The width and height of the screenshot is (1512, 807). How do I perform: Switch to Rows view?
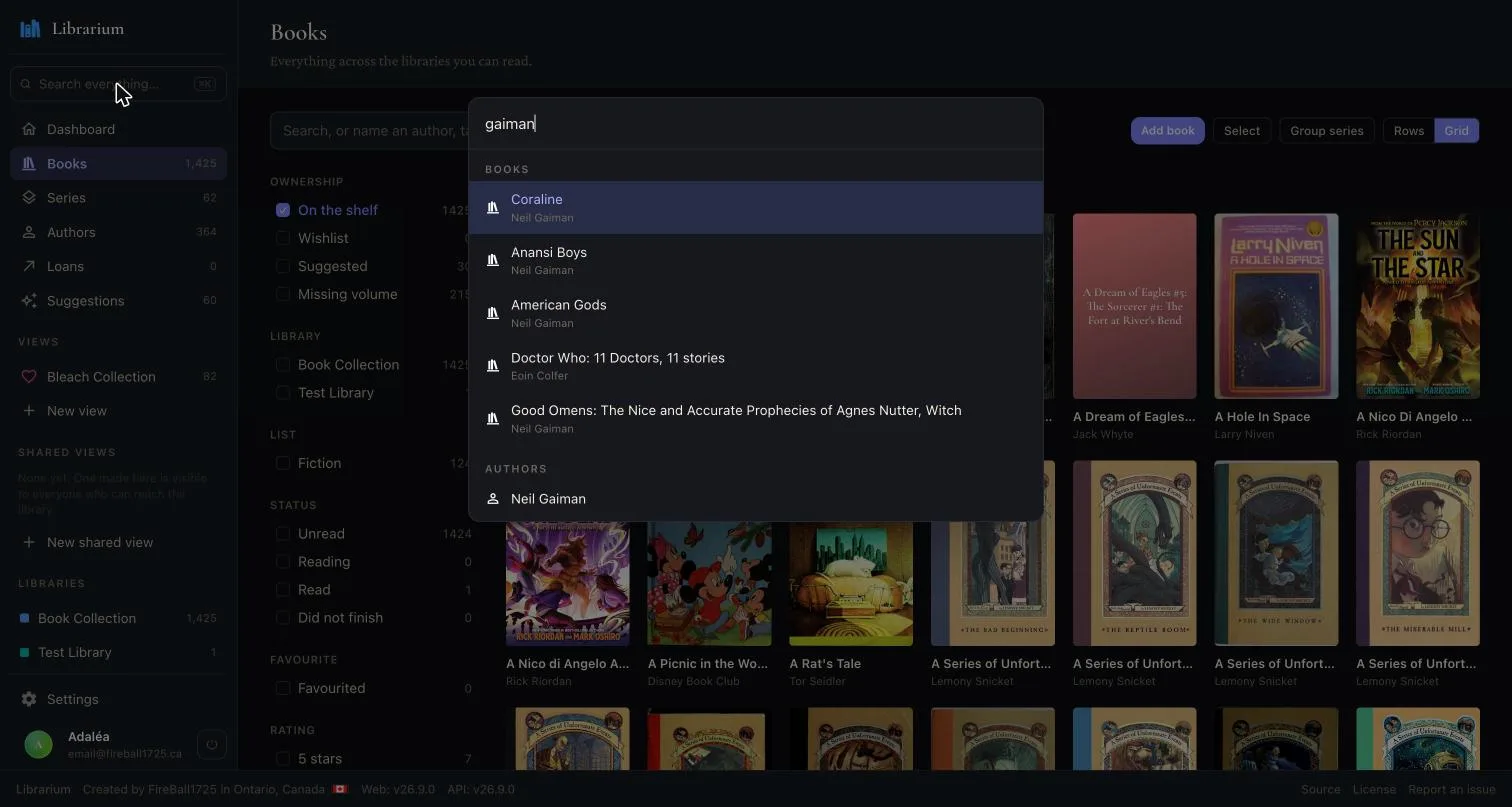pyautogui.click(x=1408, y=131)
